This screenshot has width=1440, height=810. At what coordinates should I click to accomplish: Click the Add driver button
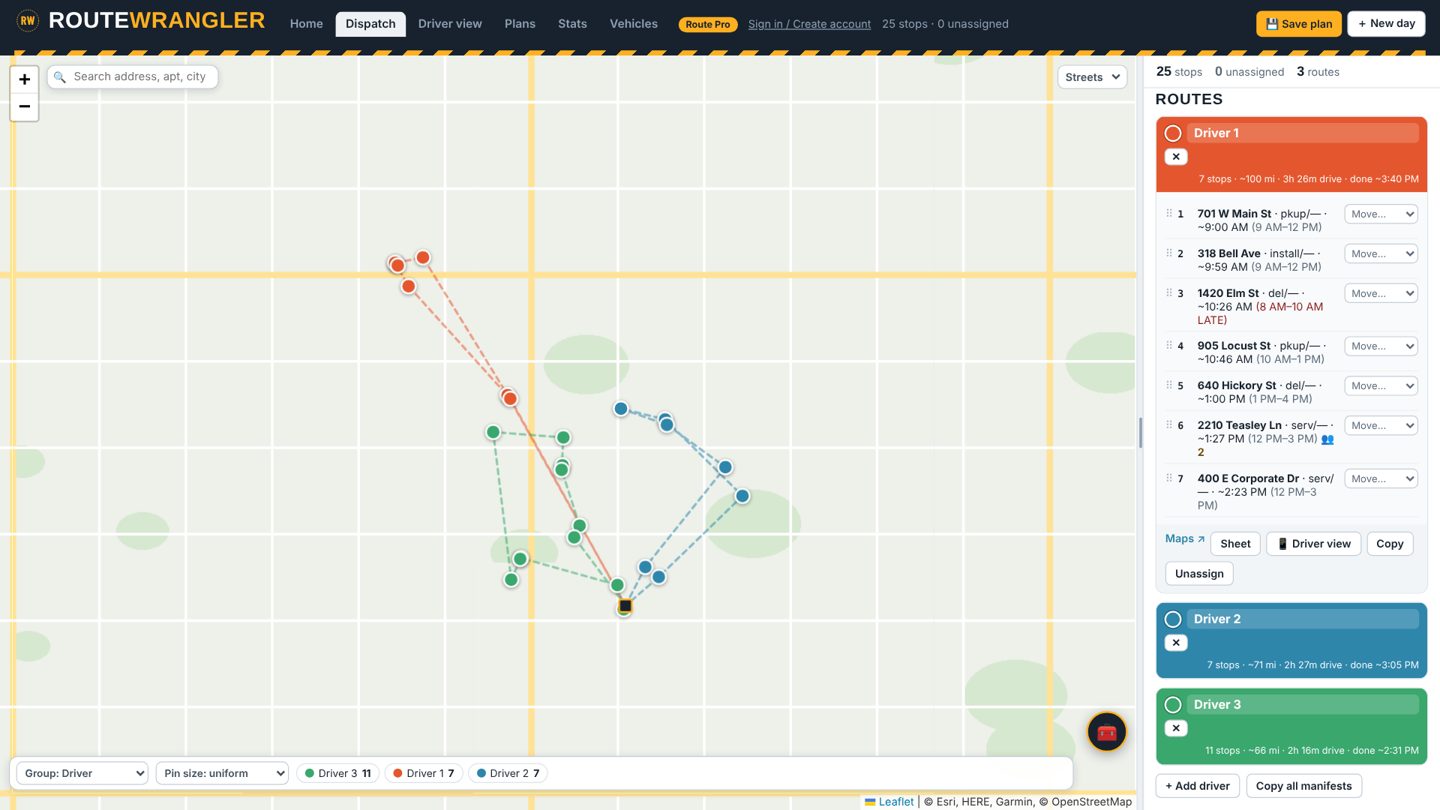pos(1198,786)
